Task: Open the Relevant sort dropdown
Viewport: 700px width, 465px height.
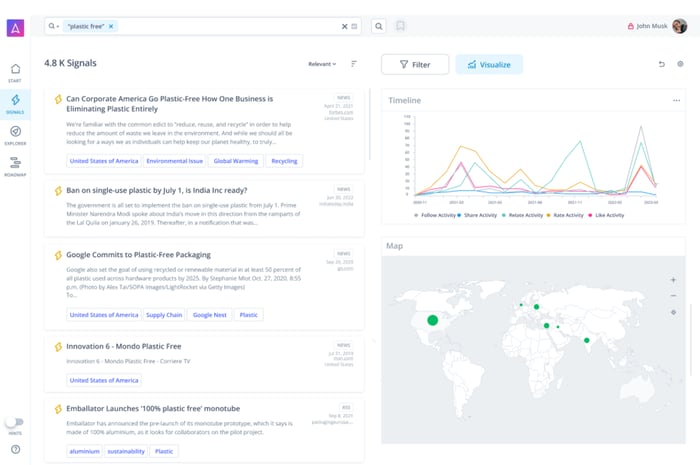Action: coord(322,64)
